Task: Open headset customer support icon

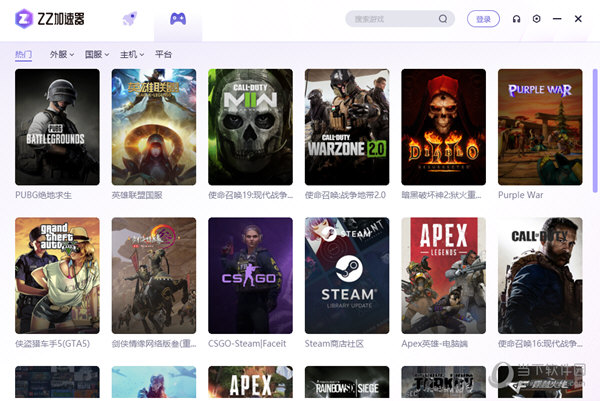Action: click(x=517, y=19)
